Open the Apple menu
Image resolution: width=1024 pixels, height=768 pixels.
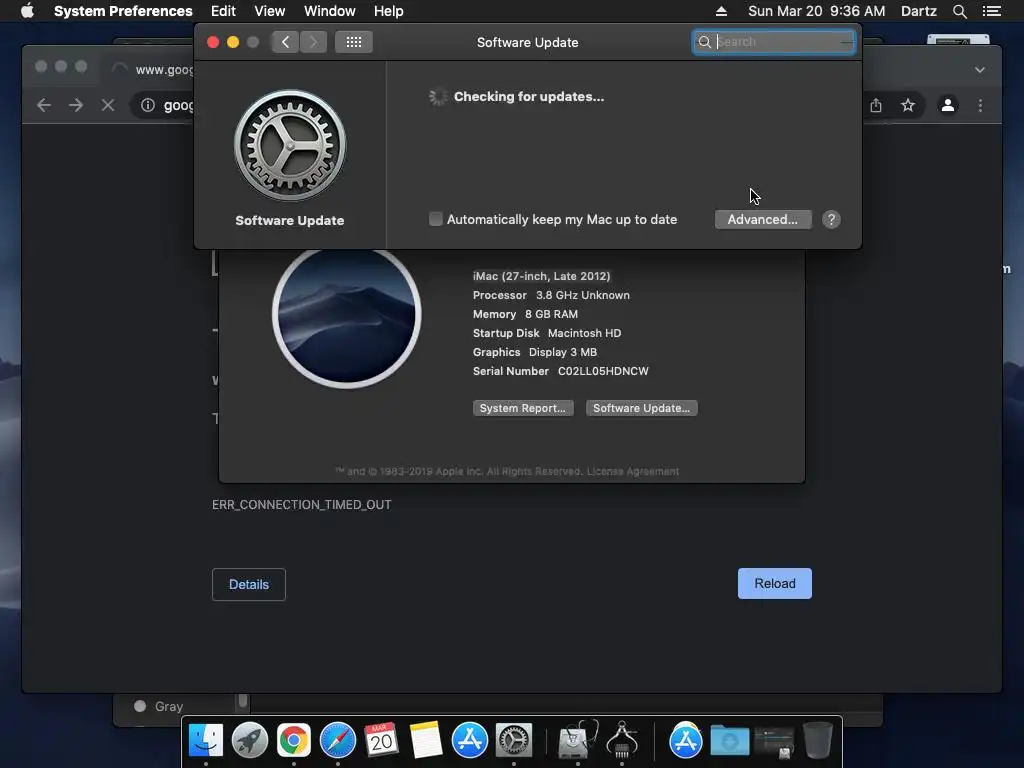[27, 11]
